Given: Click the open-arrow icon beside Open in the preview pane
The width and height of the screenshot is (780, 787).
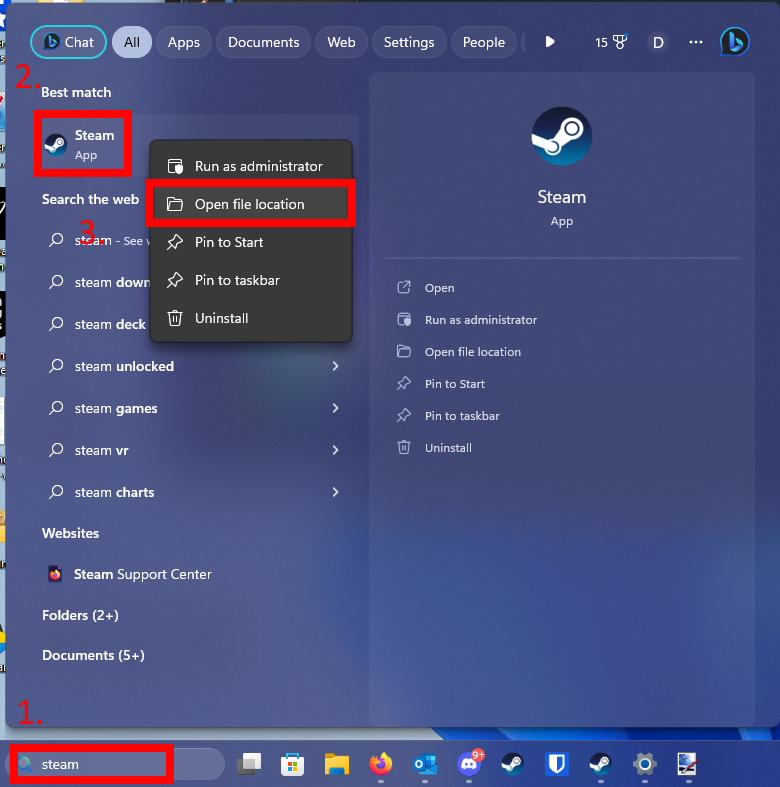Looking at the screenshot, I should click(404, 287).
